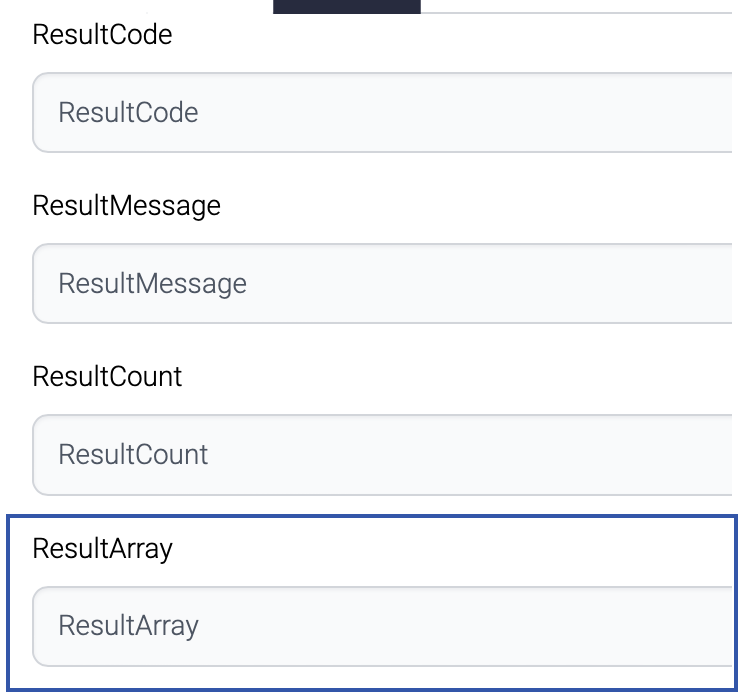Click the ResultArray label text

coord(102,548)
